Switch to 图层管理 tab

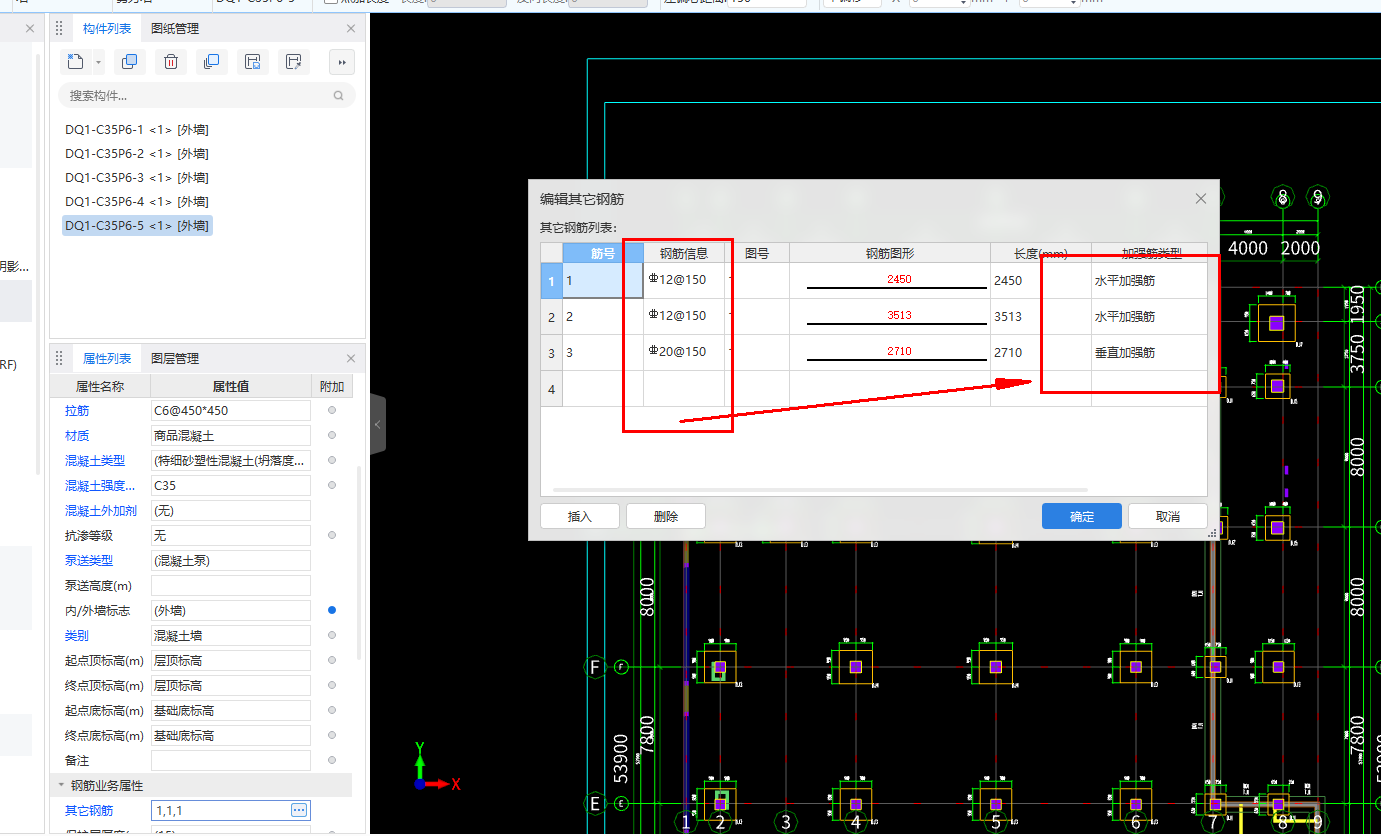[x=175, y=358]
